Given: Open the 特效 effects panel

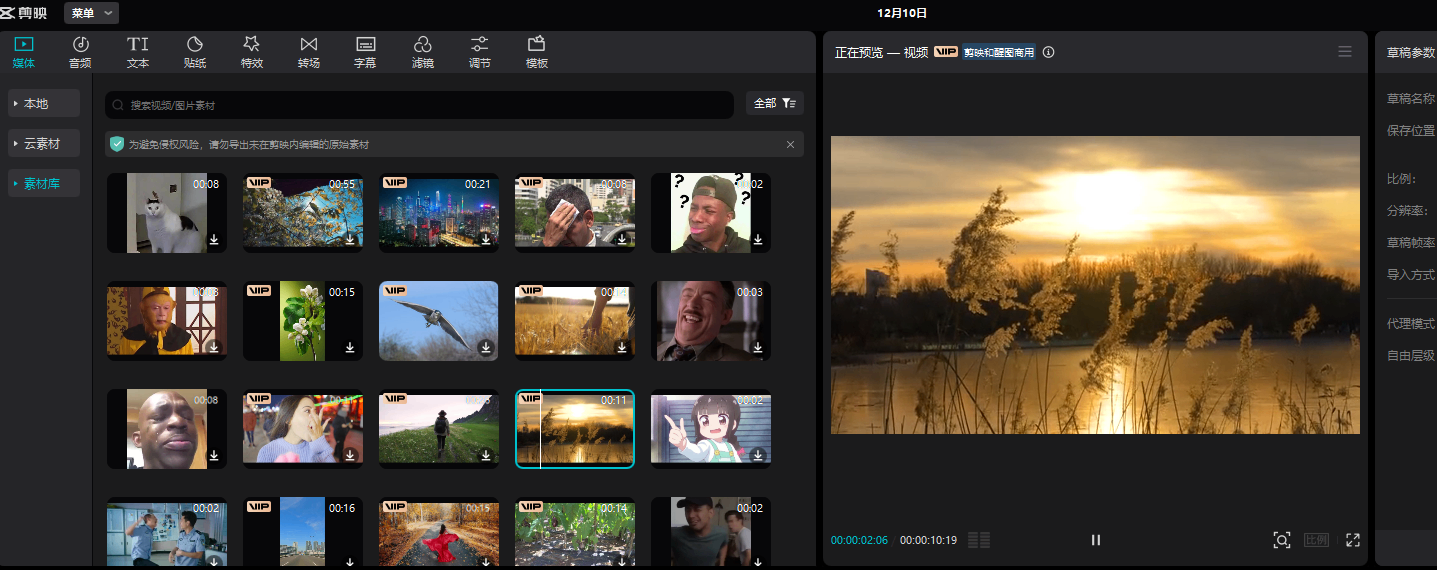Looking at the screenshot, I should coord(252,52).
